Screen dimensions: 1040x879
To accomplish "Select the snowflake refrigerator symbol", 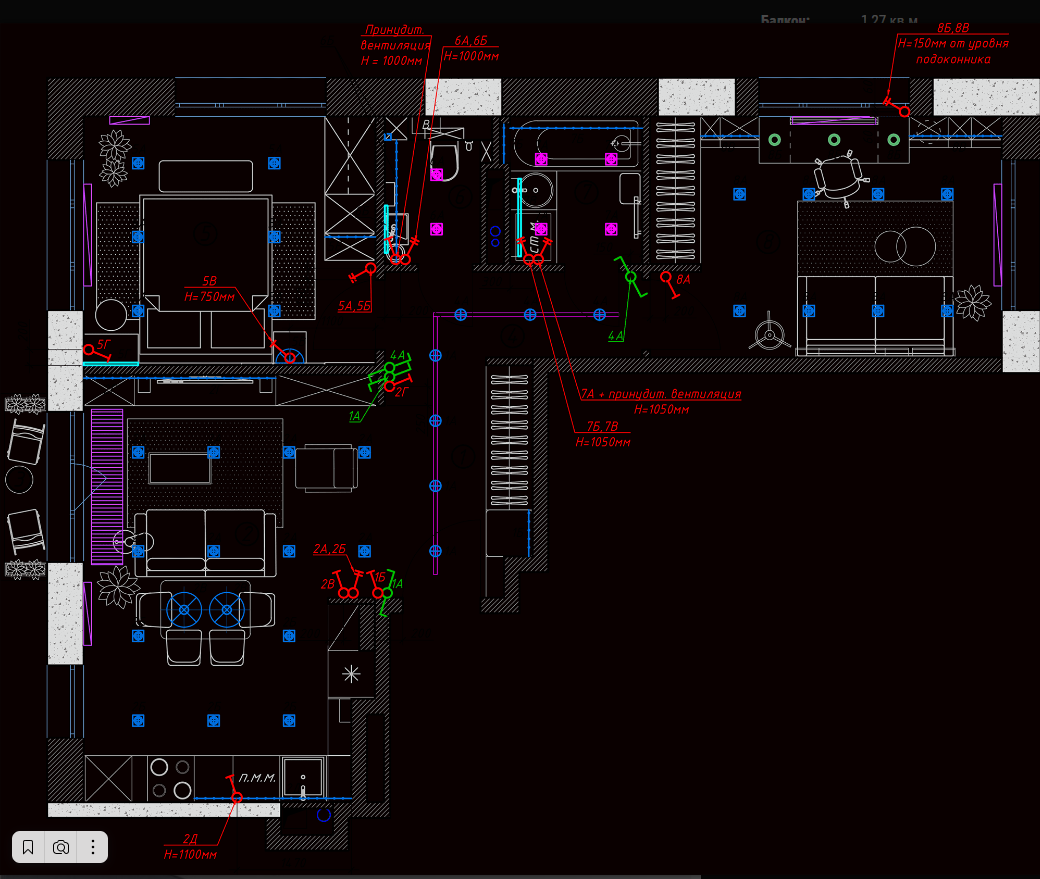I will pyautogui.click(x=351, y=675).
